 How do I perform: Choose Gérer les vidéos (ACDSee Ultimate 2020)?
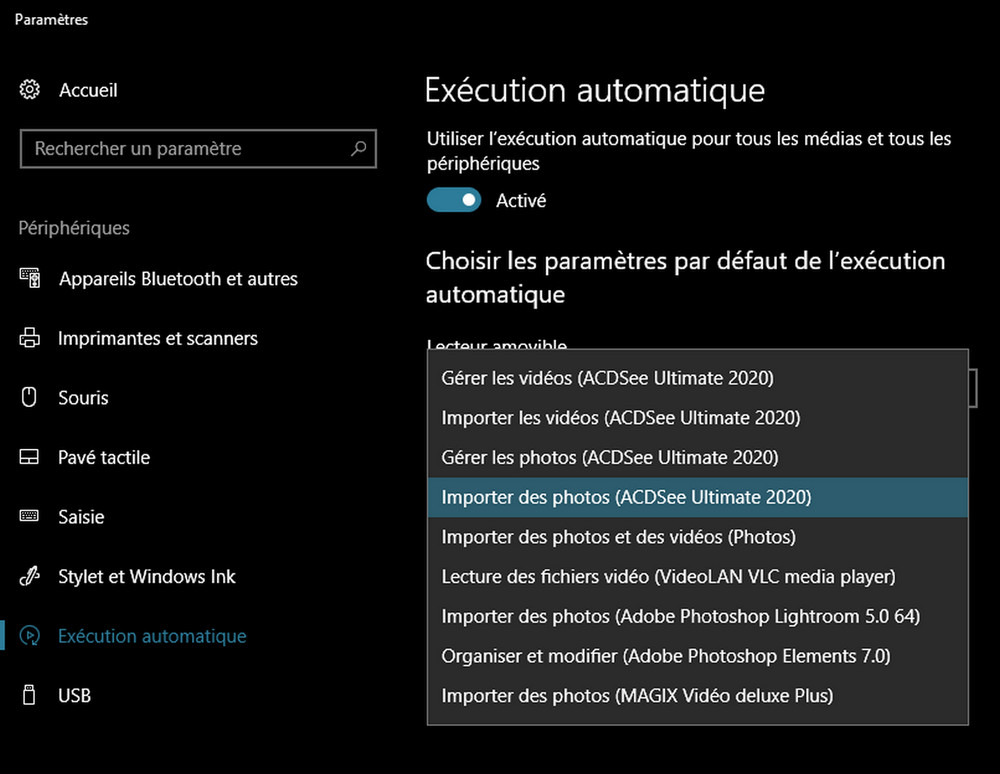click(607, 378)
